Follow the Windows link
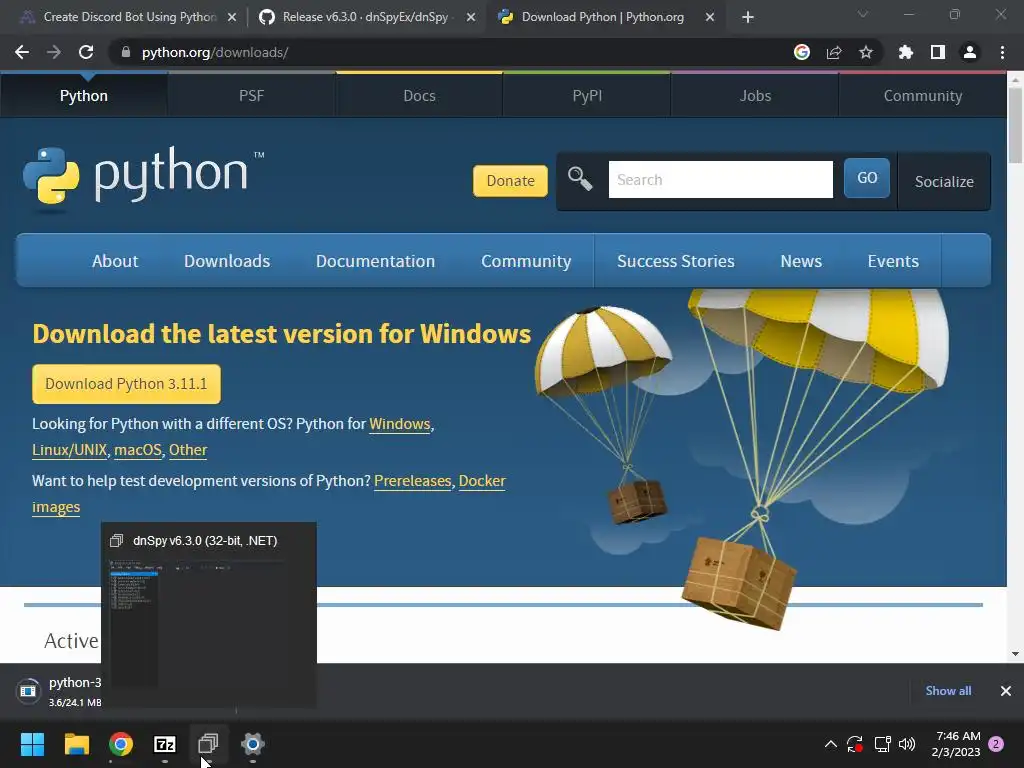 (400, 424)
